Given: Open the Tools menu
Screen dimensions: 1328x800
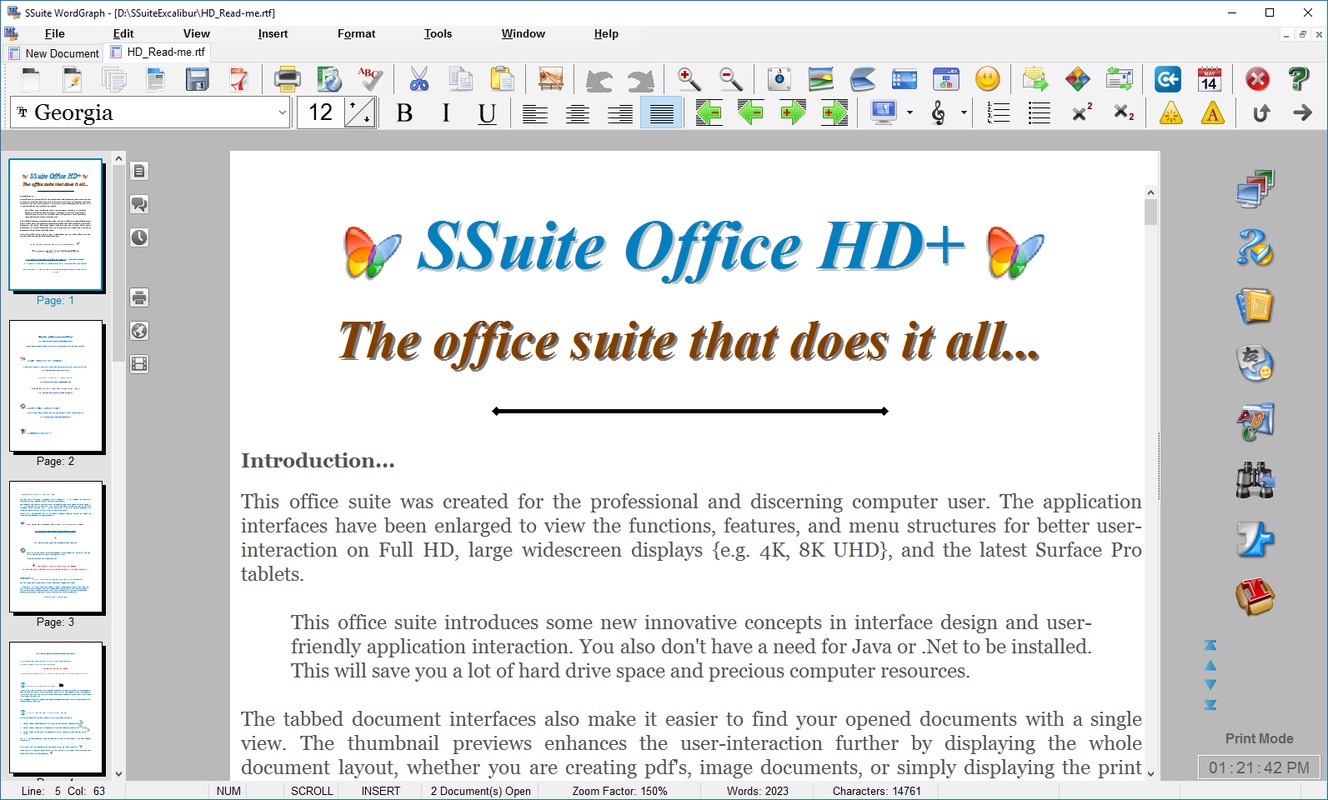Looking at the screenshot, I should click(438, 34).
